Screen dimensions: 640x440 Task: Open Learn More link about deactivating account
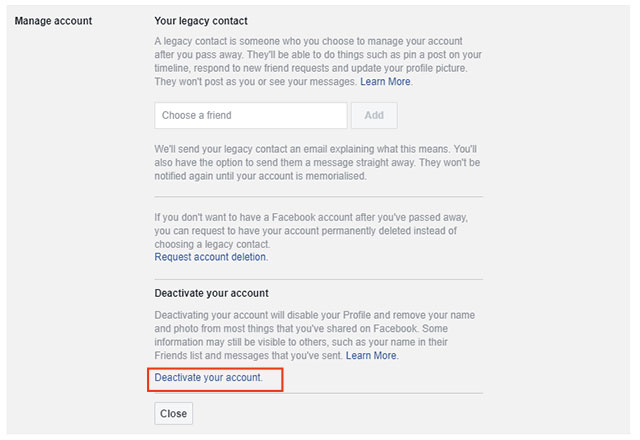tap(371, 356)
